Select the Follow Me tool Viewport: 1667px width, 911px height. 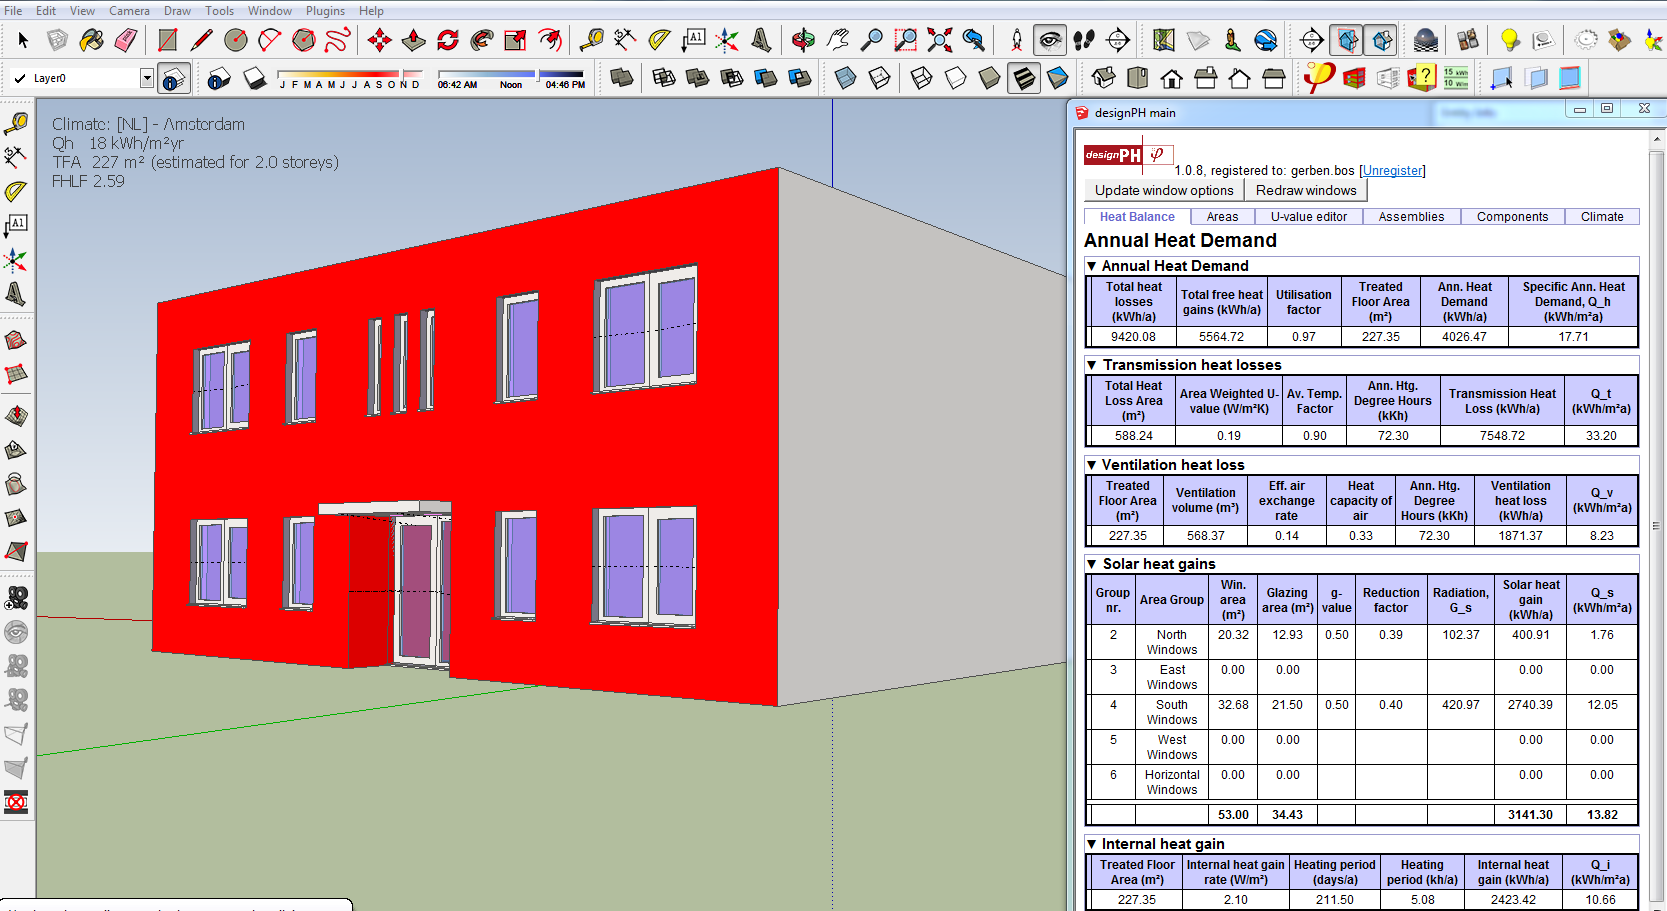click(x=481, y=40)
